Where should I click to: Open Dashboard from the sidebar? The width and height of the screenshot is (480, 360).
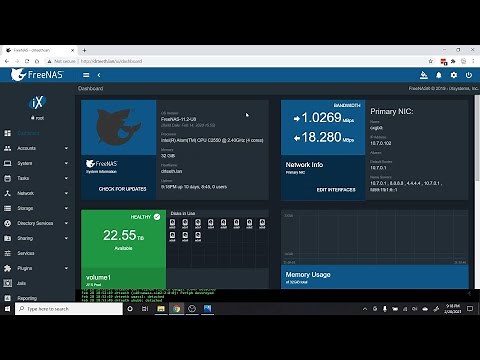[x=28, y=133]
